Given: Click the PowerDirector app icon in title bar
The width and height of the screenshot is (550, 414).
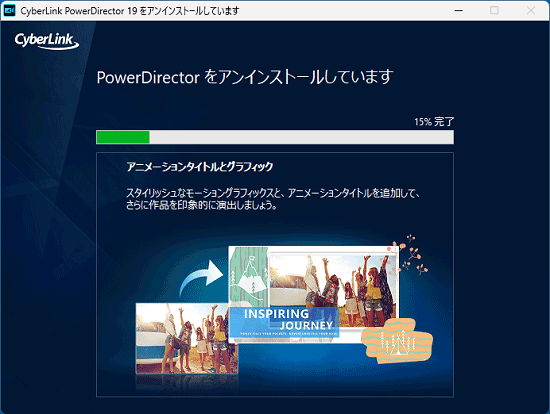Looking at the screenshot, I should (x=9, y=11).
